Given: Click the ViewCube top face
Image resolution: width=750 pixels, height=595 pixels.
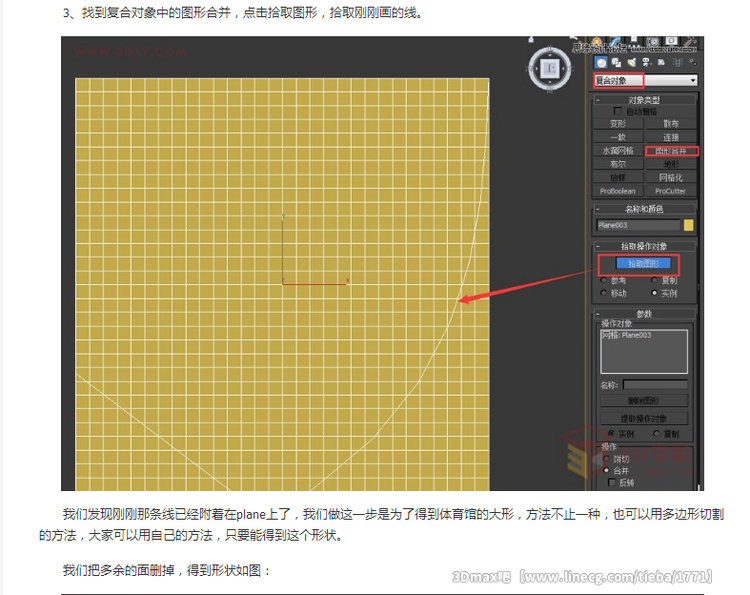Looking at the screenshot, I should click(x=550, y=69).
